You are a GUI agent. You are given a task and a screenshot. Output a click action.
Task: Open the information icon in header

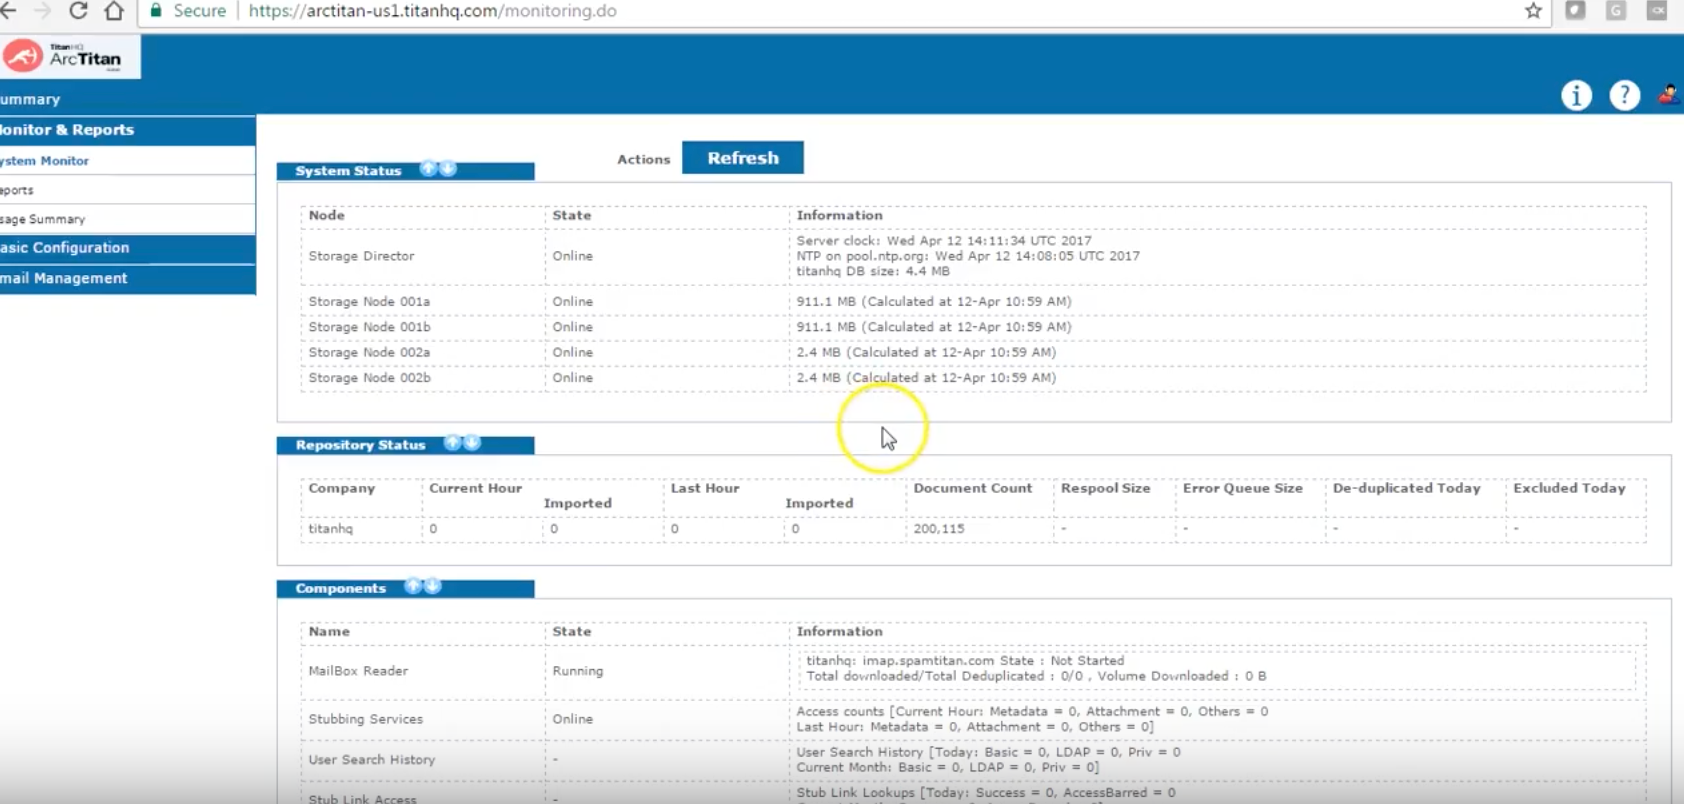[1576, 95]
